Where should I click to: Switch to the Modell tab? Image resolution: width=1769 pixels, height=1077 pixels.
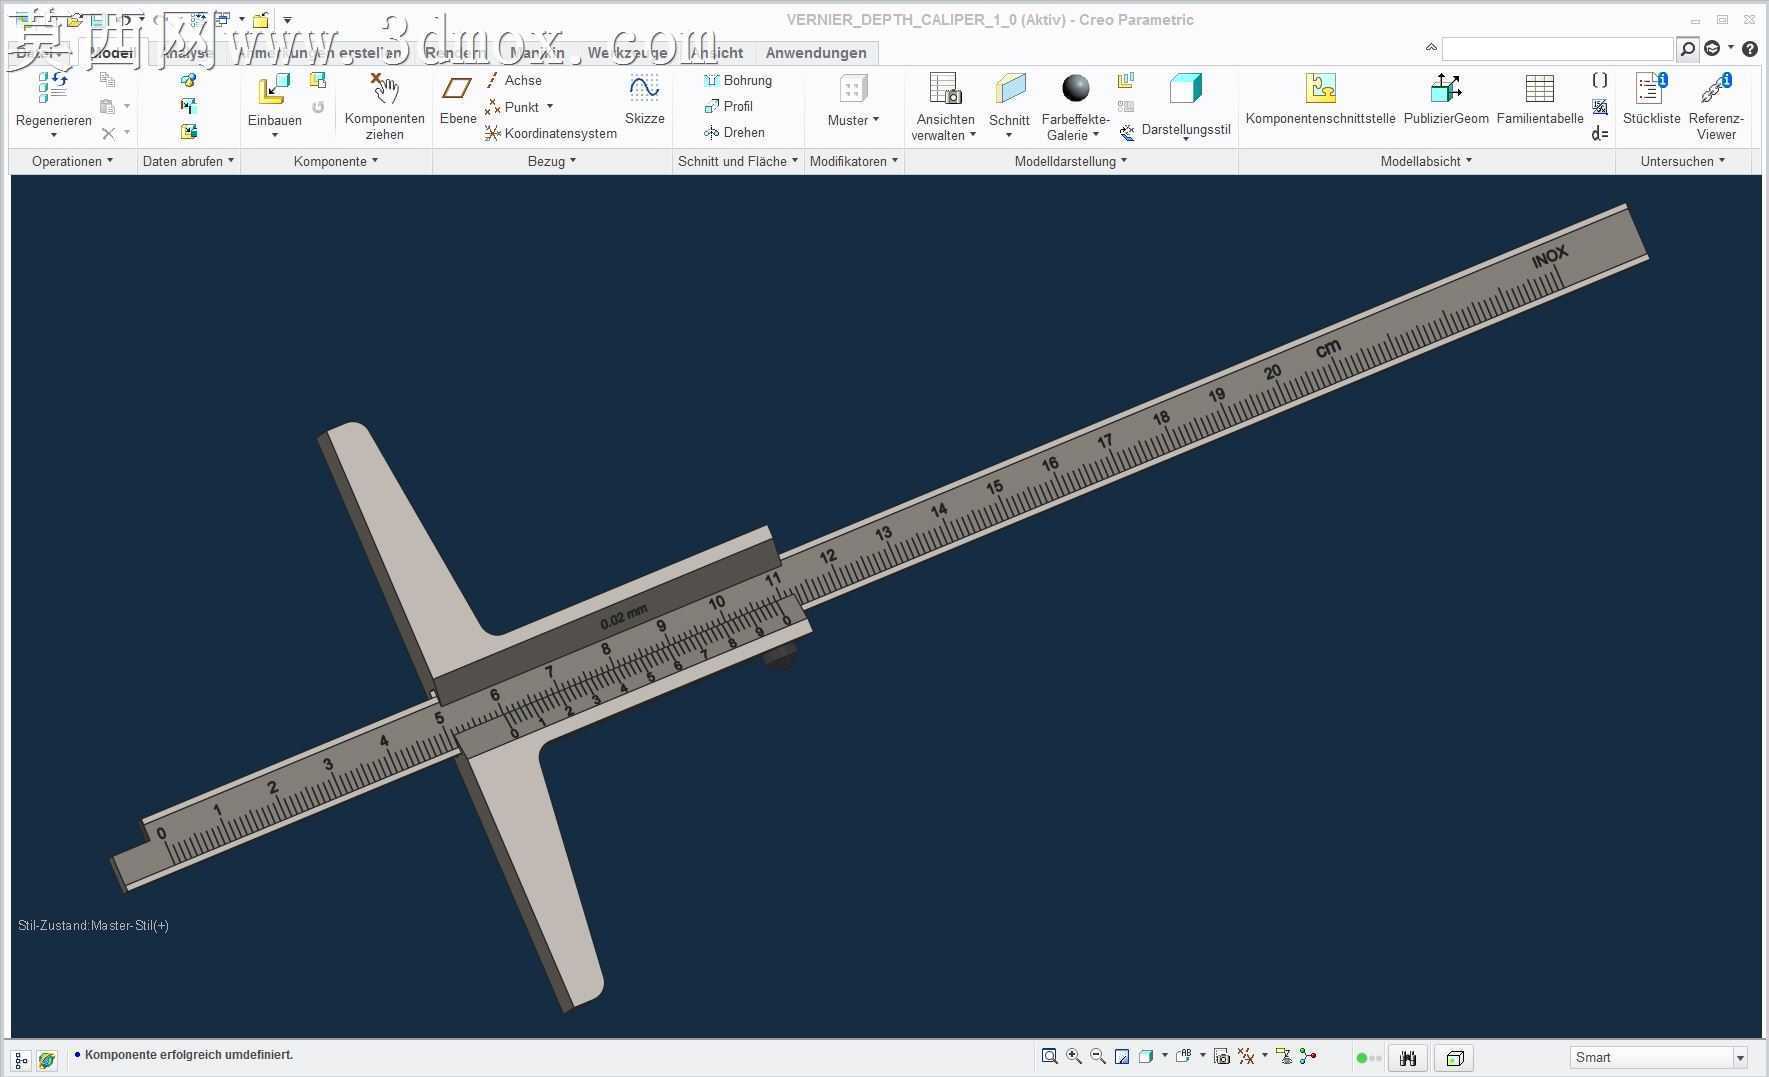click(x=111, y=53)
